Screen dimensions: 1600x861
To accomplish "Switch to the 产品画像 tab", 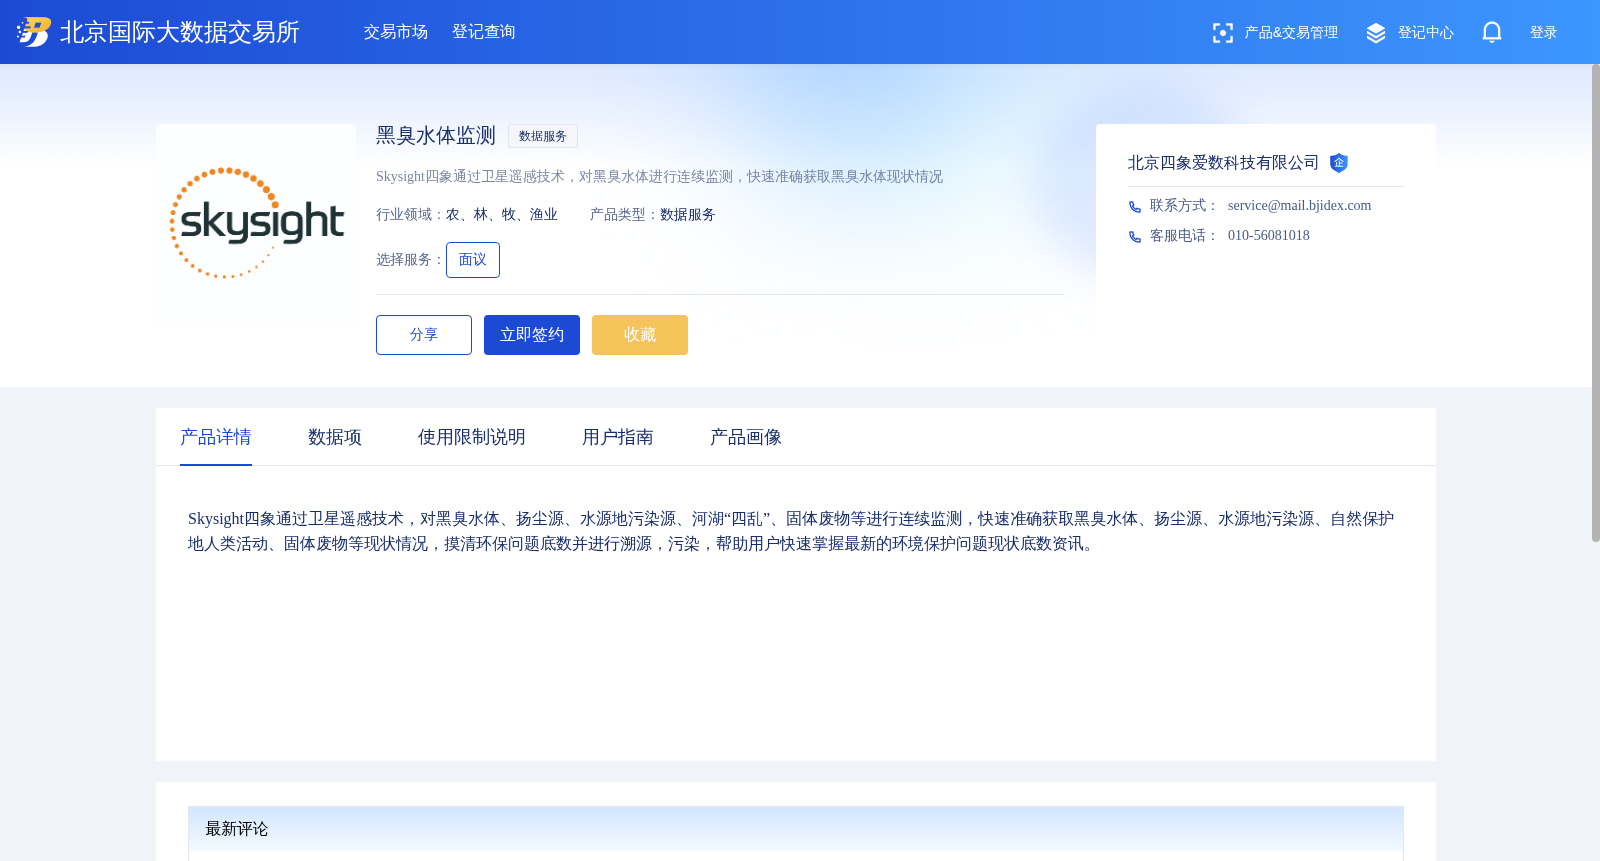I will coord(746,437).
